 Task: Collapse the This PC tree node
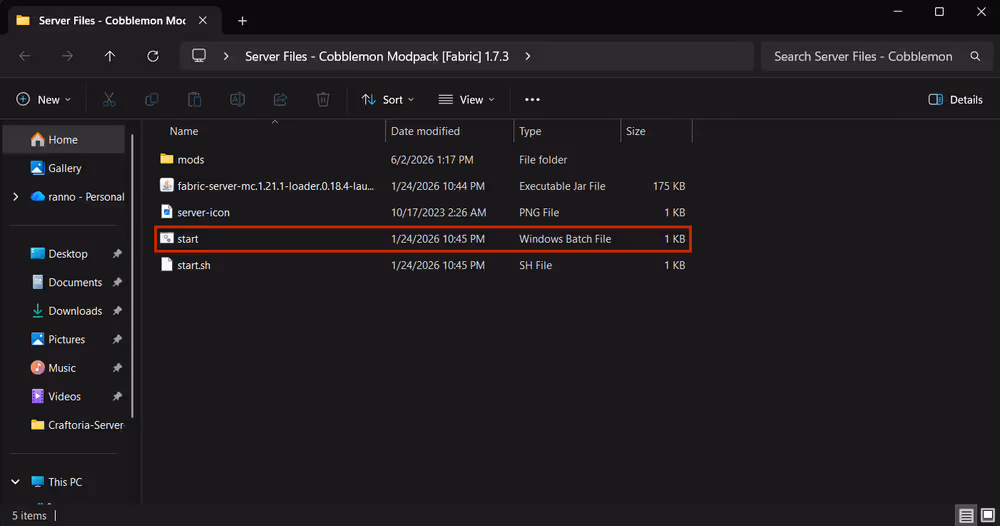pyautogui.click(x=15, y=481)
